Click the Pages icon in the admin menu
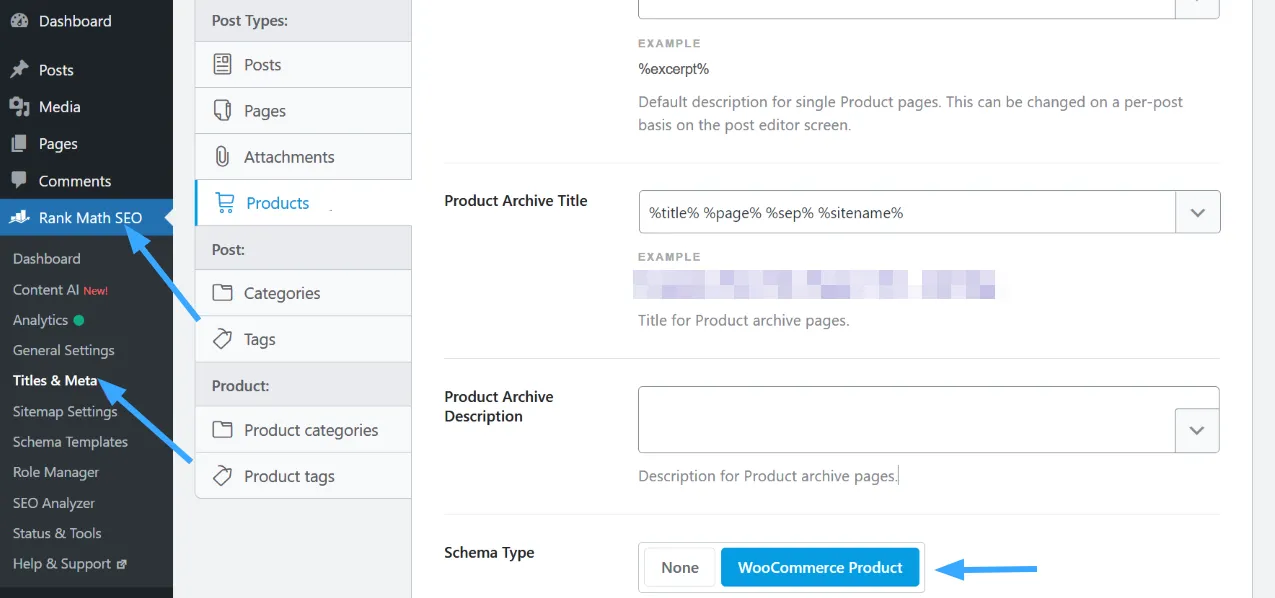Viewport: 1275px width, 598px height. coord(19,144)
